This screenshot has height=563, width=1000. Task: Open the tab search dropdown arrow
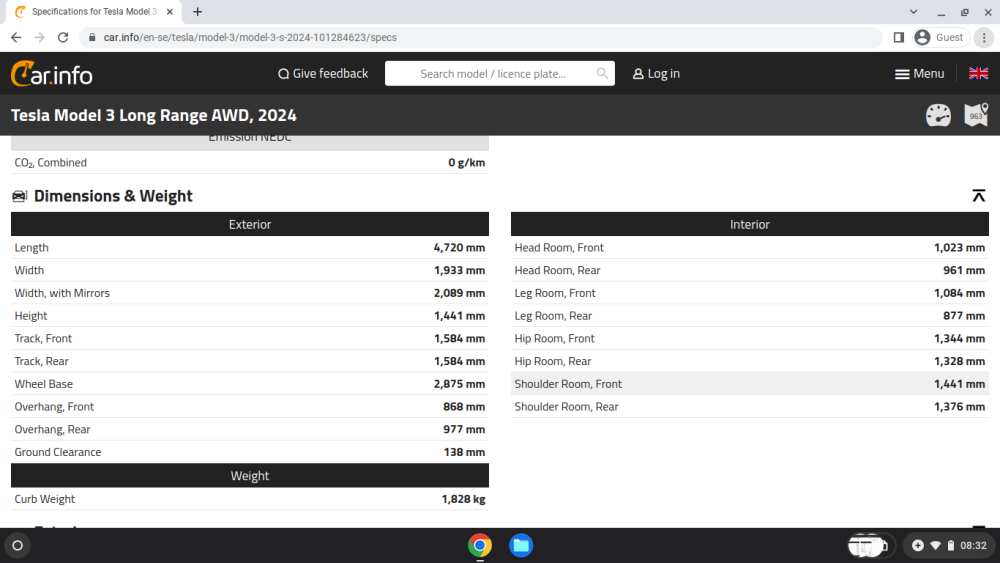coord(913,11)
